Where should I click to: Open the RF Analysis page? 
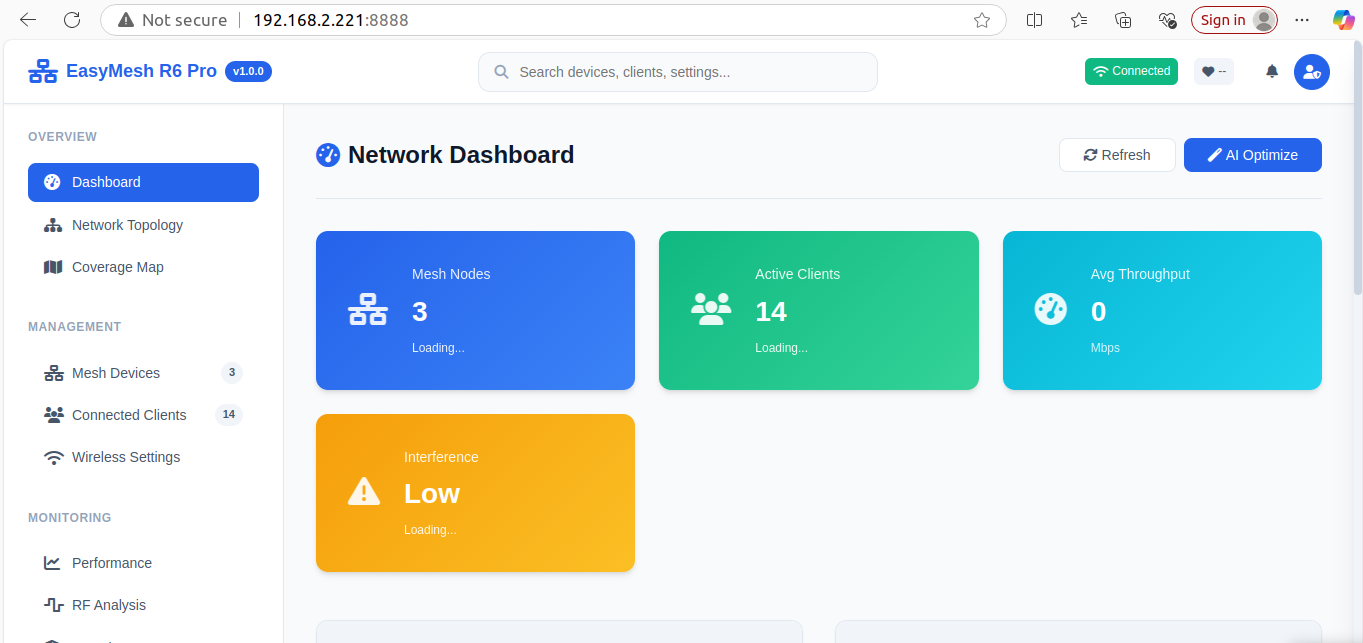tap(109, 605)
